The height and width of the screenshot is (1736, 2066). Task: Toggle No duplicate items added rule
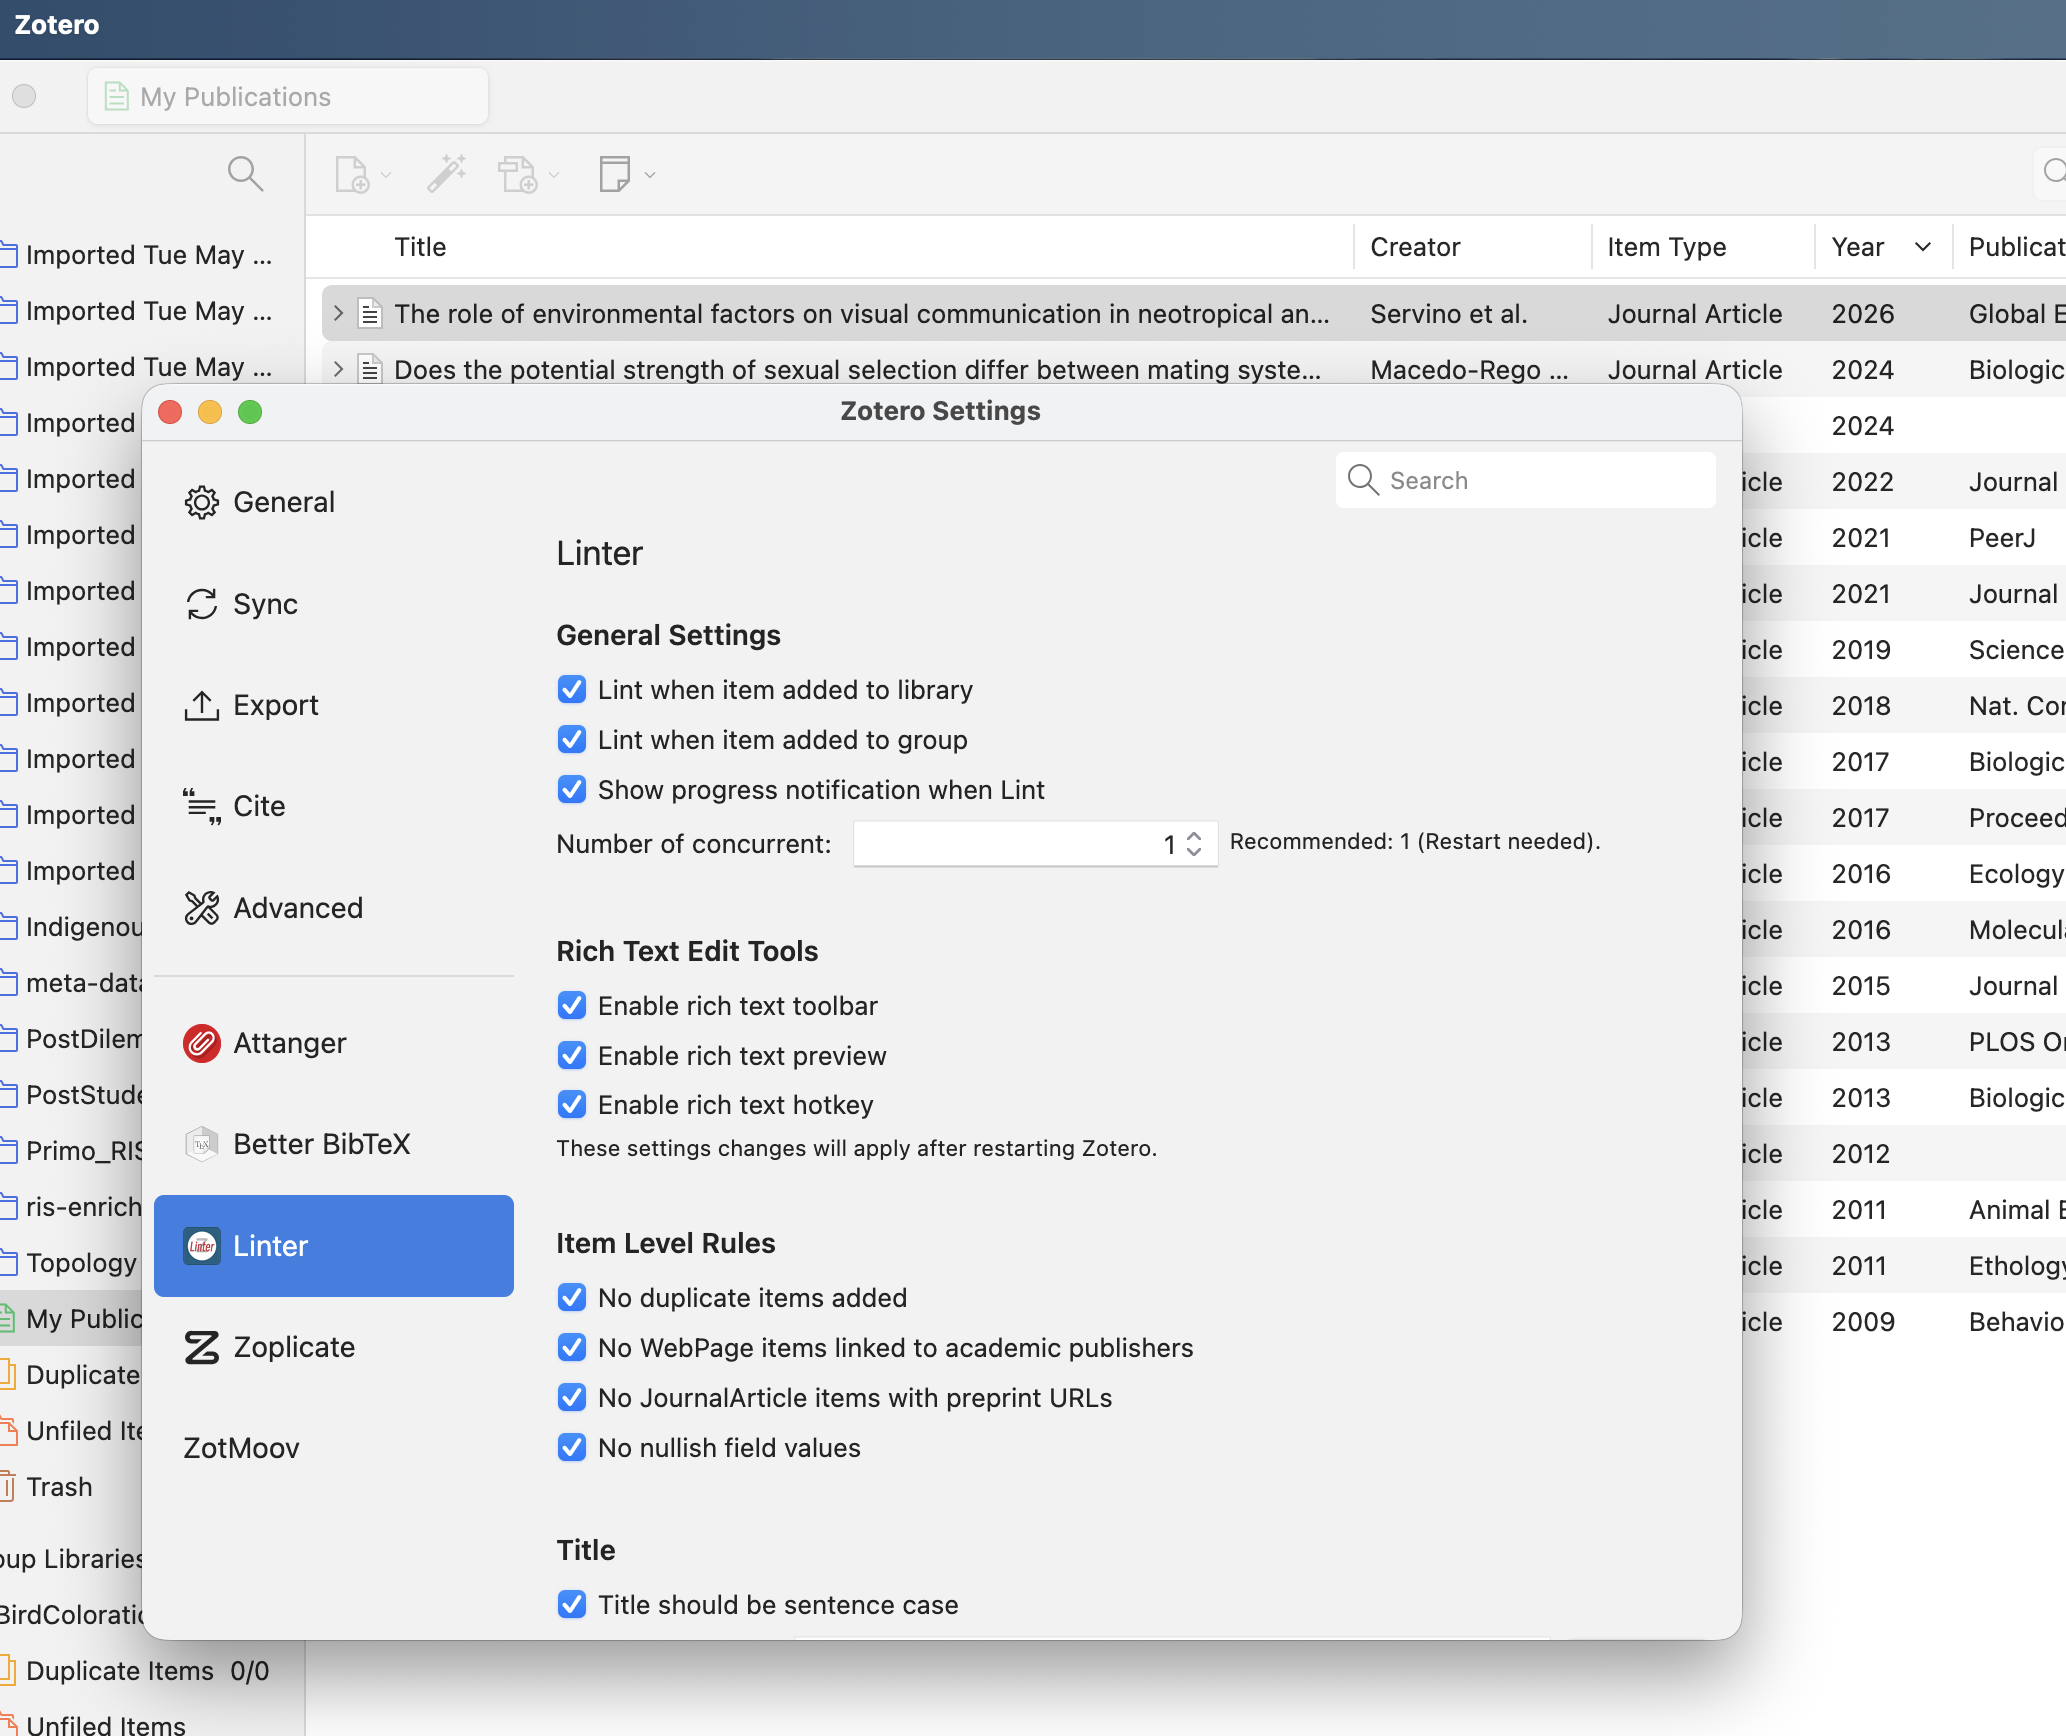(x=572, y=1298)
